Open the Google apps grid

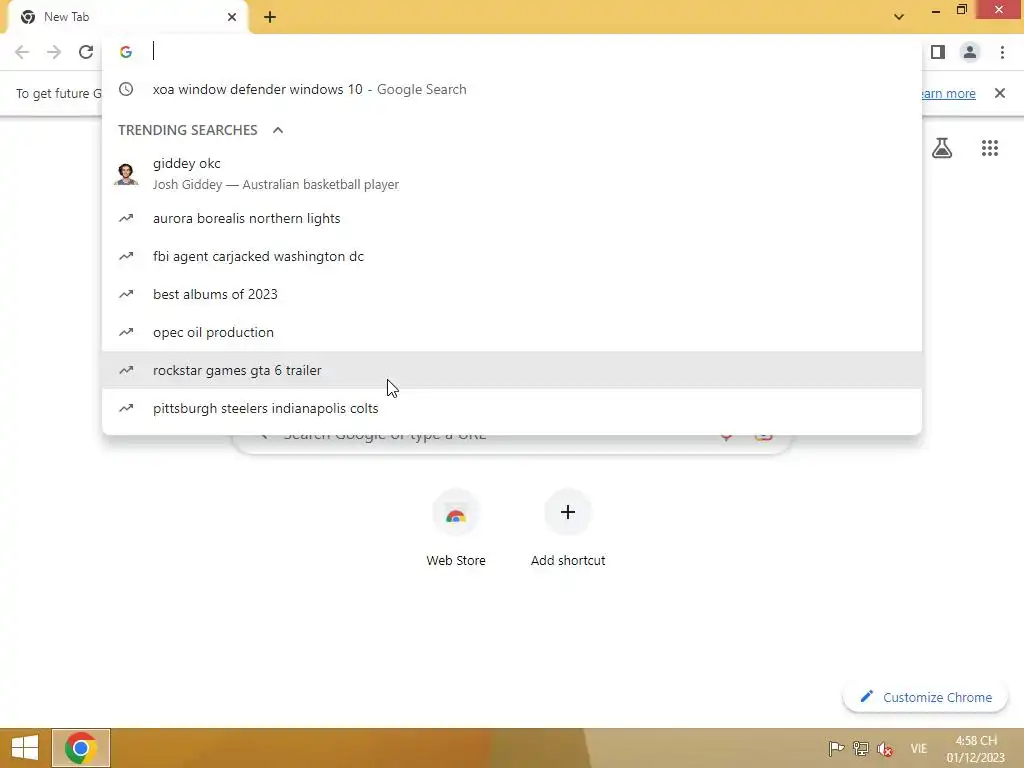tap(989, 148)
